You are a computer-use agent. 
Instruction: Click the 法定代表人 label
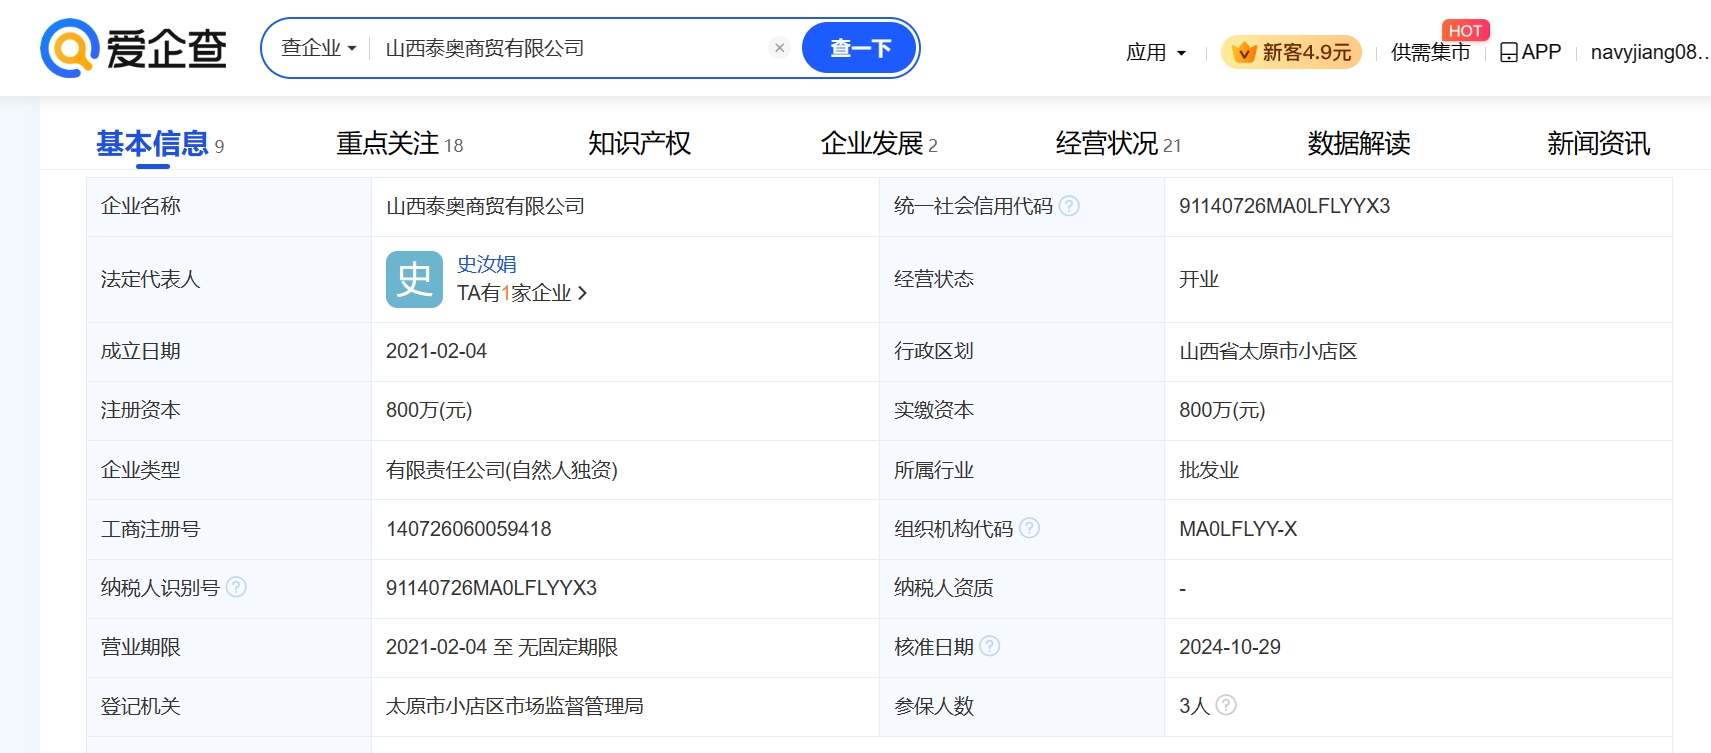click(151, 279)
